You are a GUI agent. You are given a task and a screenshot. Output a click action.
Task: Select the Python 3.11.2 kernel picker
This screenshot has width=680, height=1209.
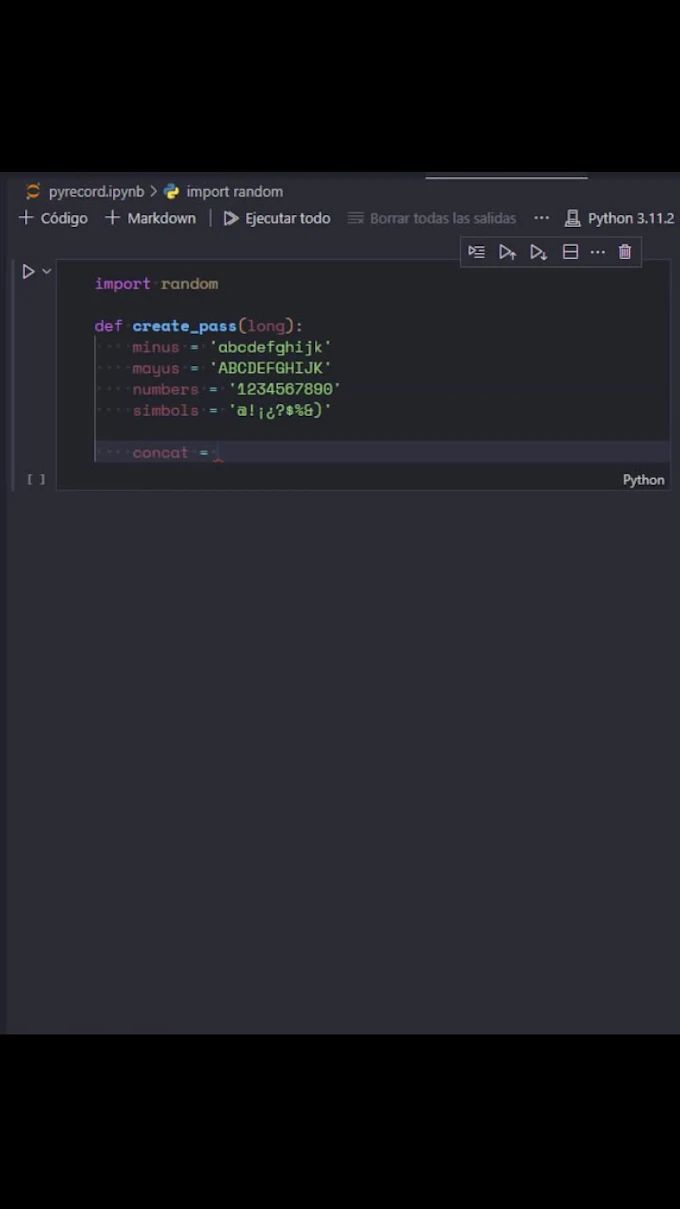619,218
